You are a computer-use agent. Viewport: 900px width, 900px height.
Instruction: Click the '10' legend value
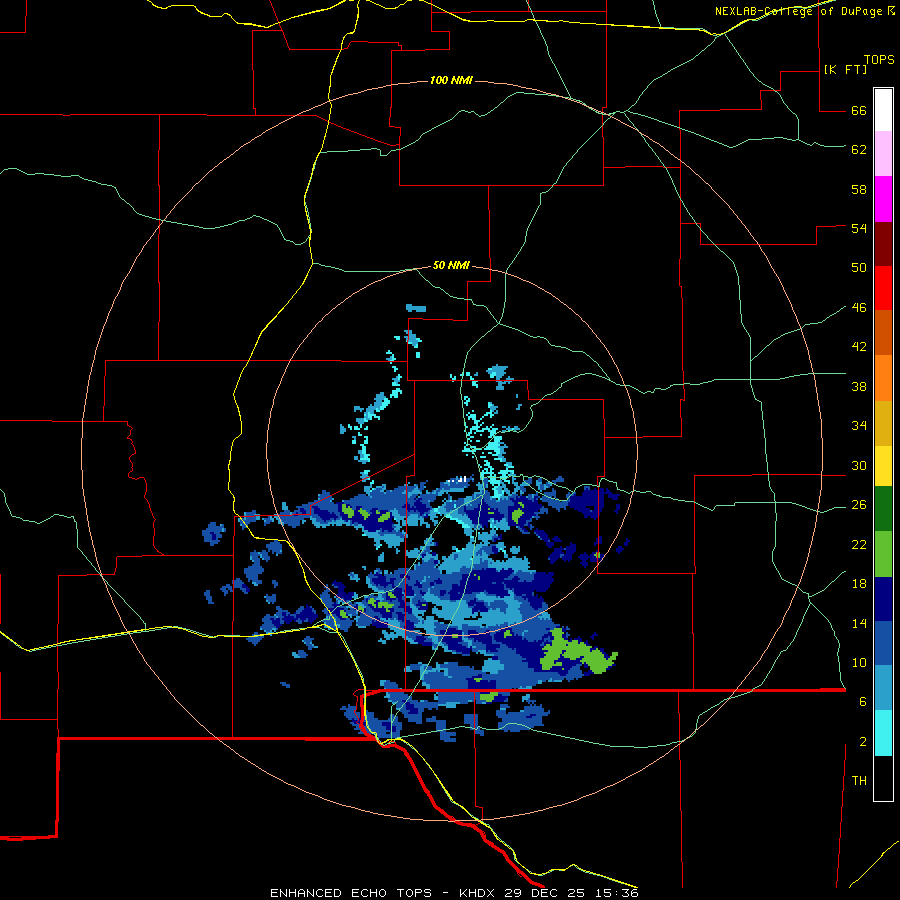pos(859,663)
